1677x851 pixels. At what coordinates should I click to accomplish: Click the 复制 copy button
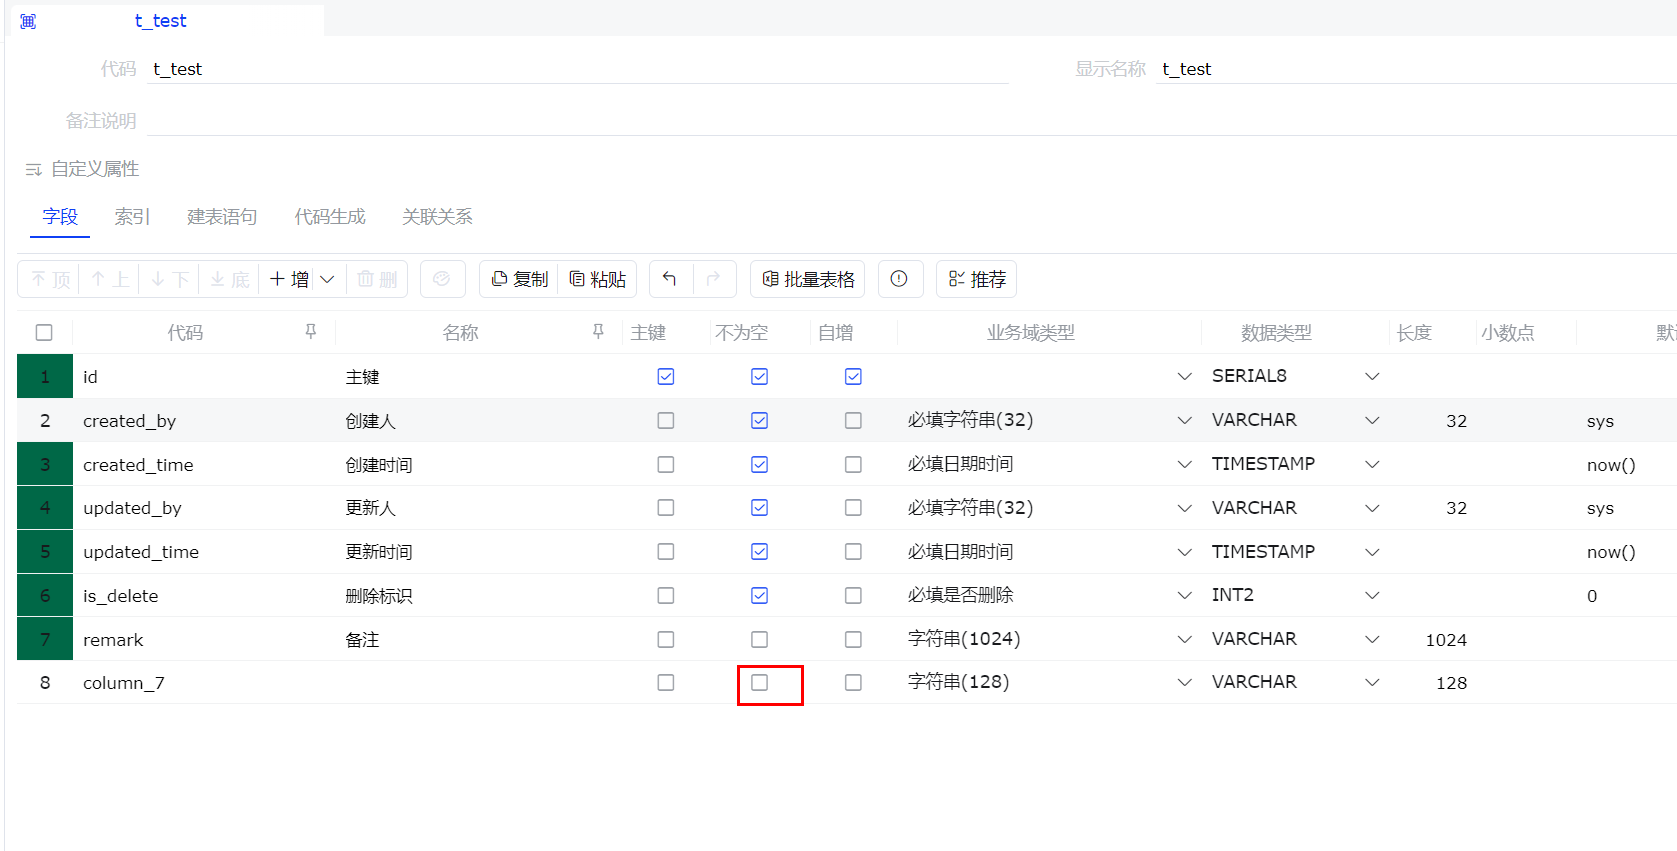point(520,279)
